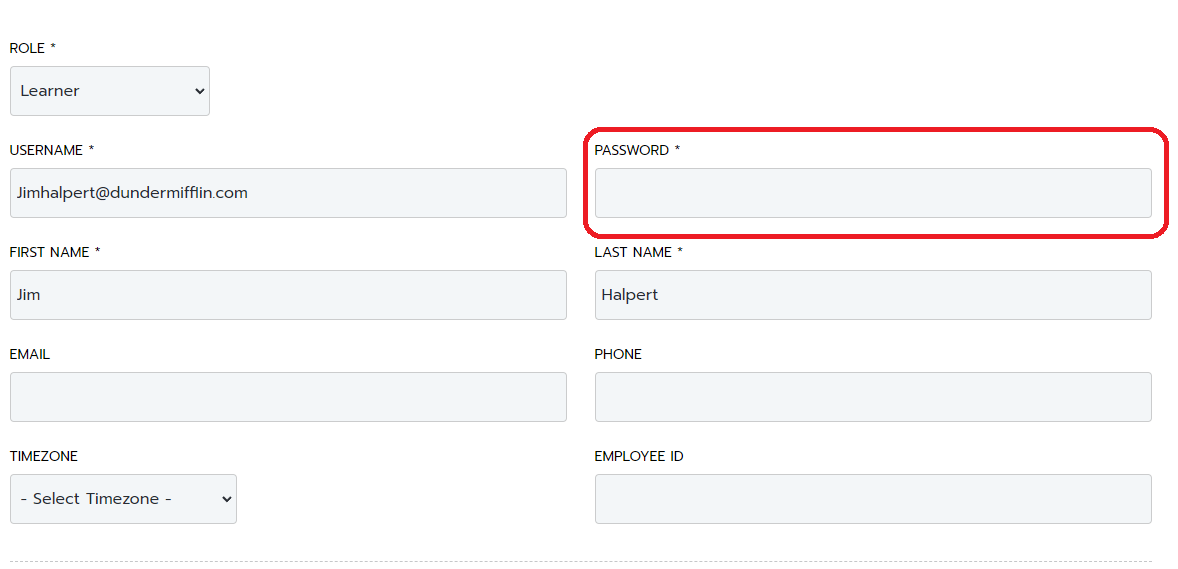Focus the Username field with Jimhalpert email
Screen dimensions: 1178x569
pos(288,193)
